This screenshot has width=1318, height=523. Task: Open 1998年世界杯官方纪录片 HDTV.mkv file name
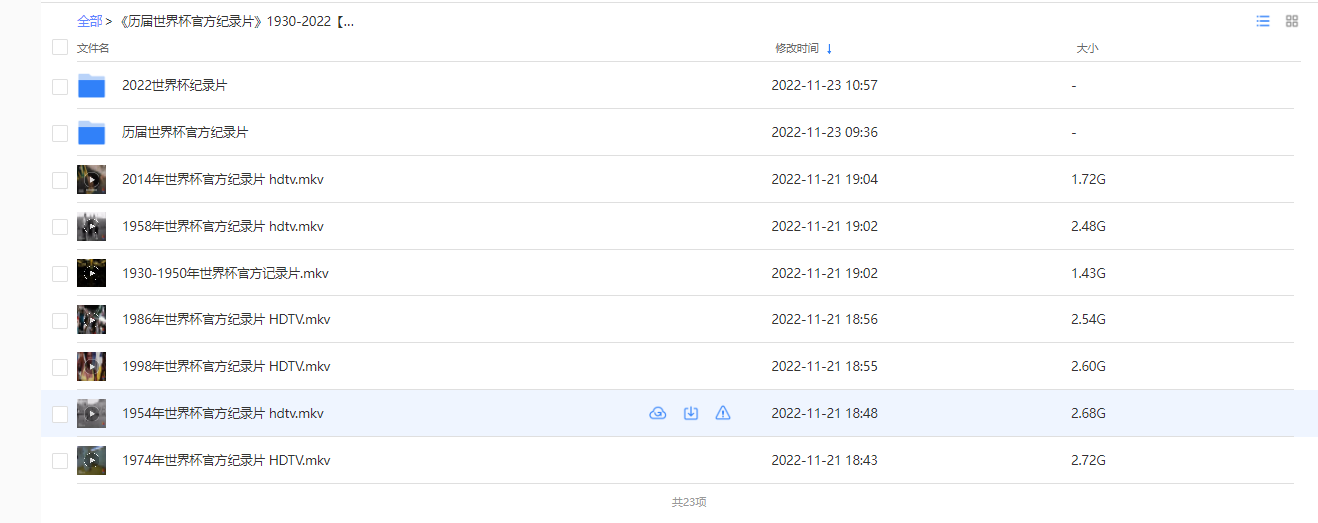click(226, 367)
